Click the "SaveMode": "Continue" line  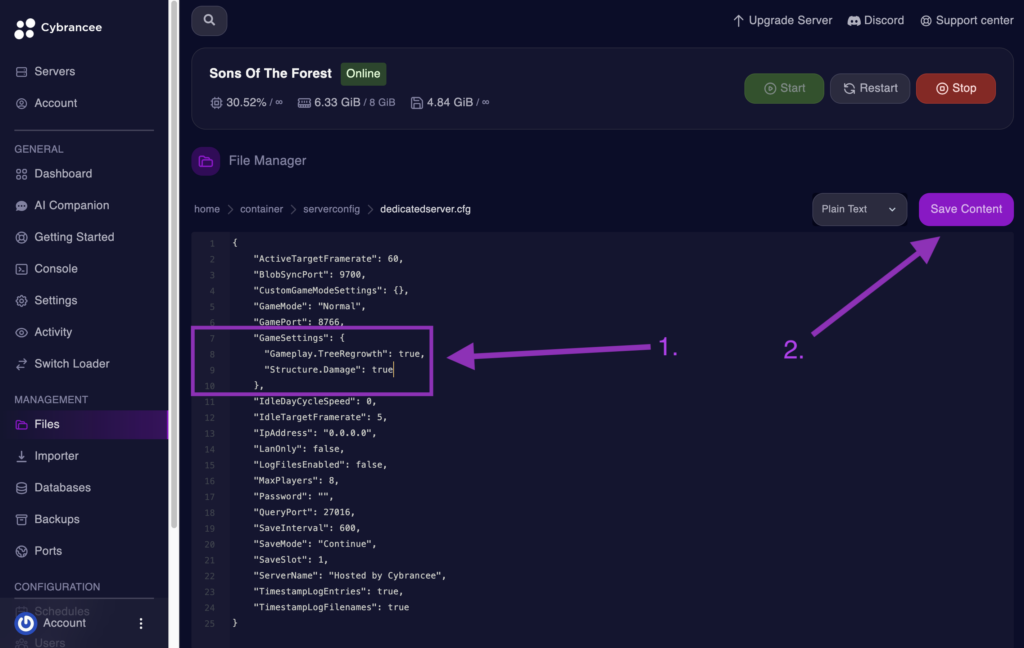314,544
